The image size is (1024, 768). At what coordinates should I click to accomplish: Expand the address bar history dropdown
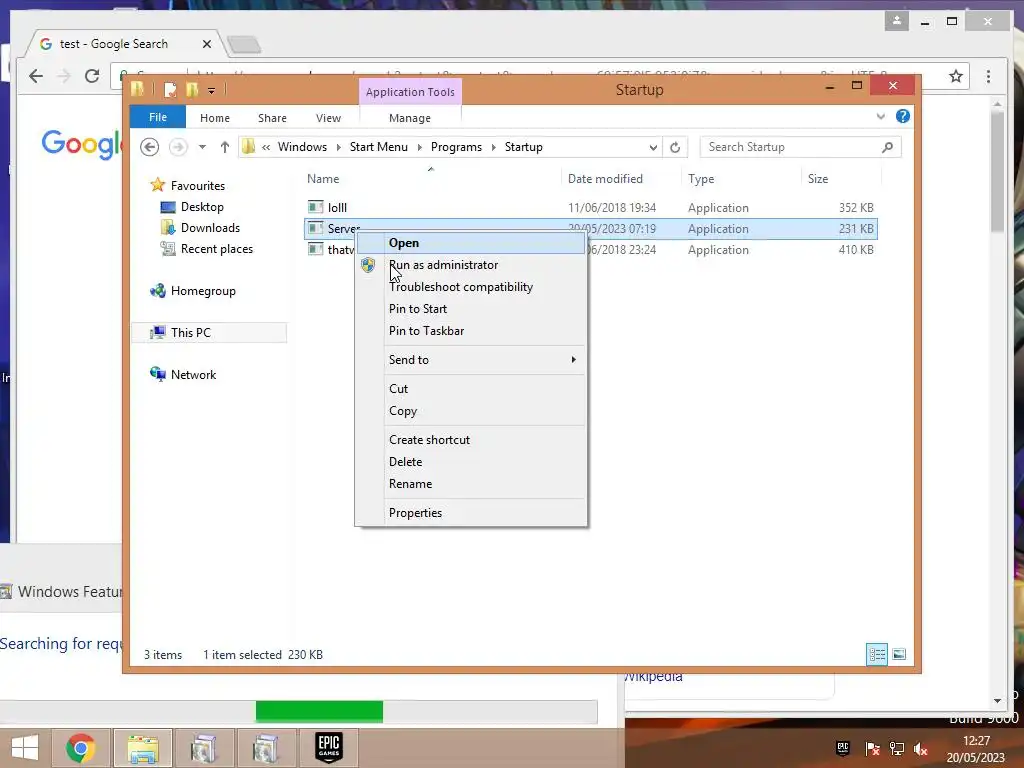[653, 148]
